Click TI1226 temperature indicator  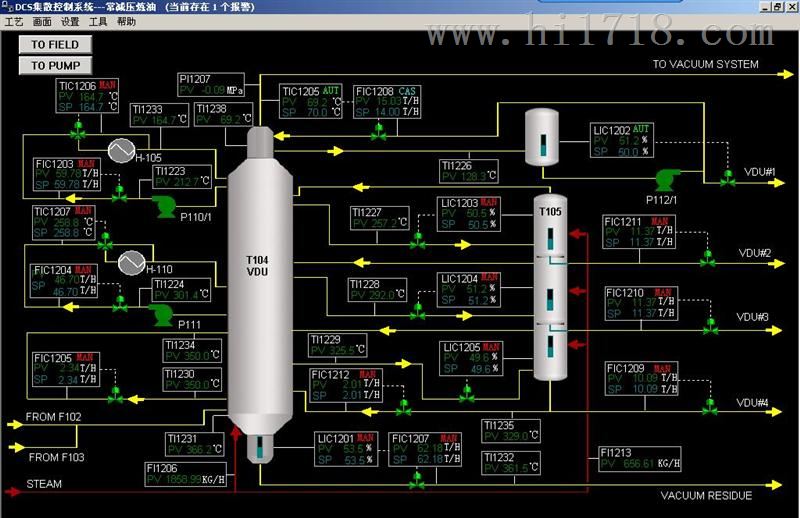[x=469, y=171]
